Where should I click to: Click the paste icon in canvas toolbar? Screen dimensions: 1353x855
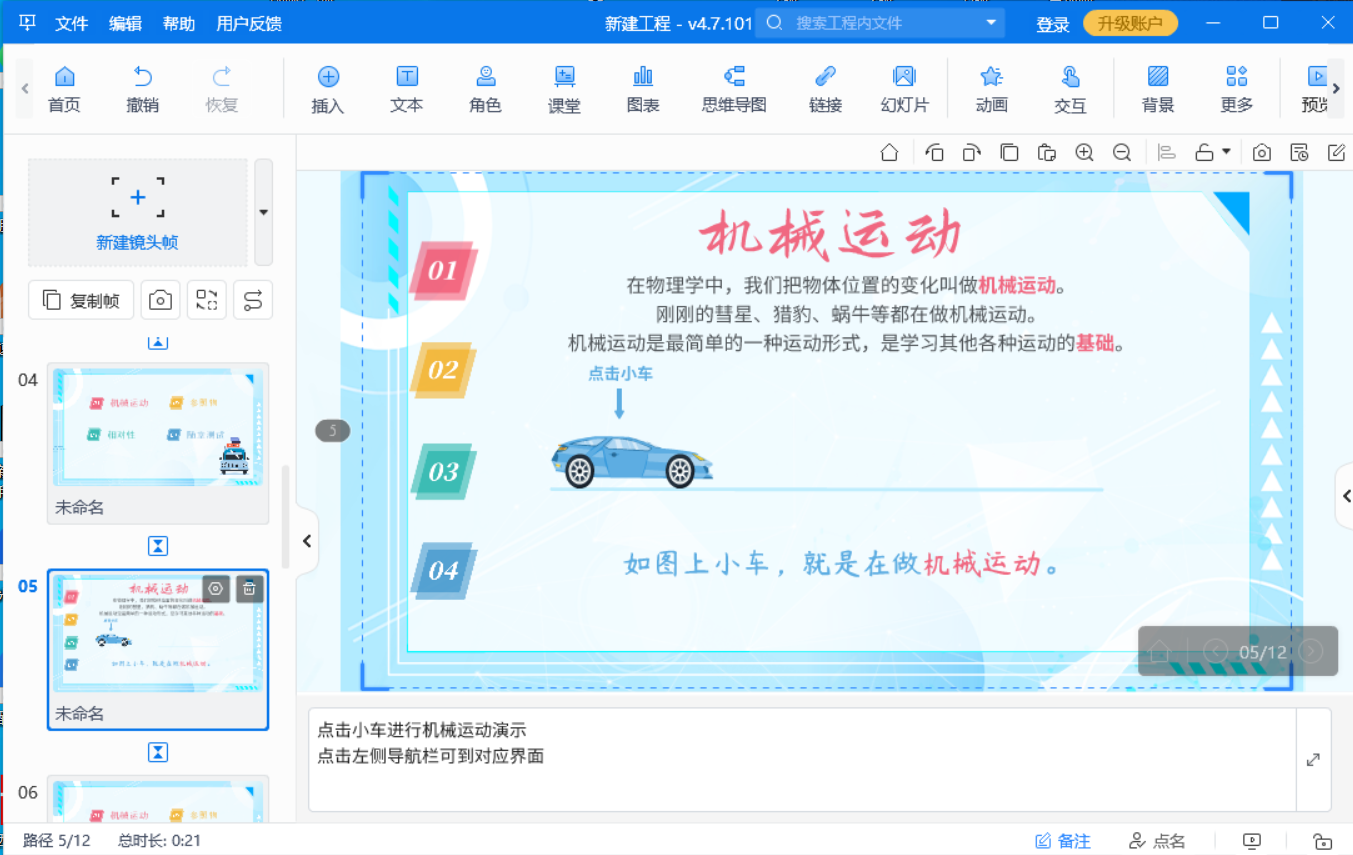pos(1047,153)
